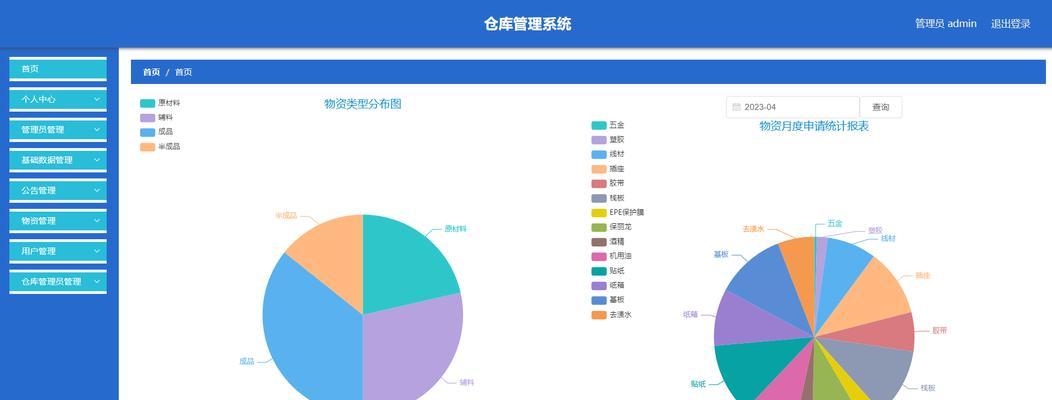The height and width of the screenshot is (400, 1052).
Task: Click the 五金 label above monthly pie
Action: (835, 223)
